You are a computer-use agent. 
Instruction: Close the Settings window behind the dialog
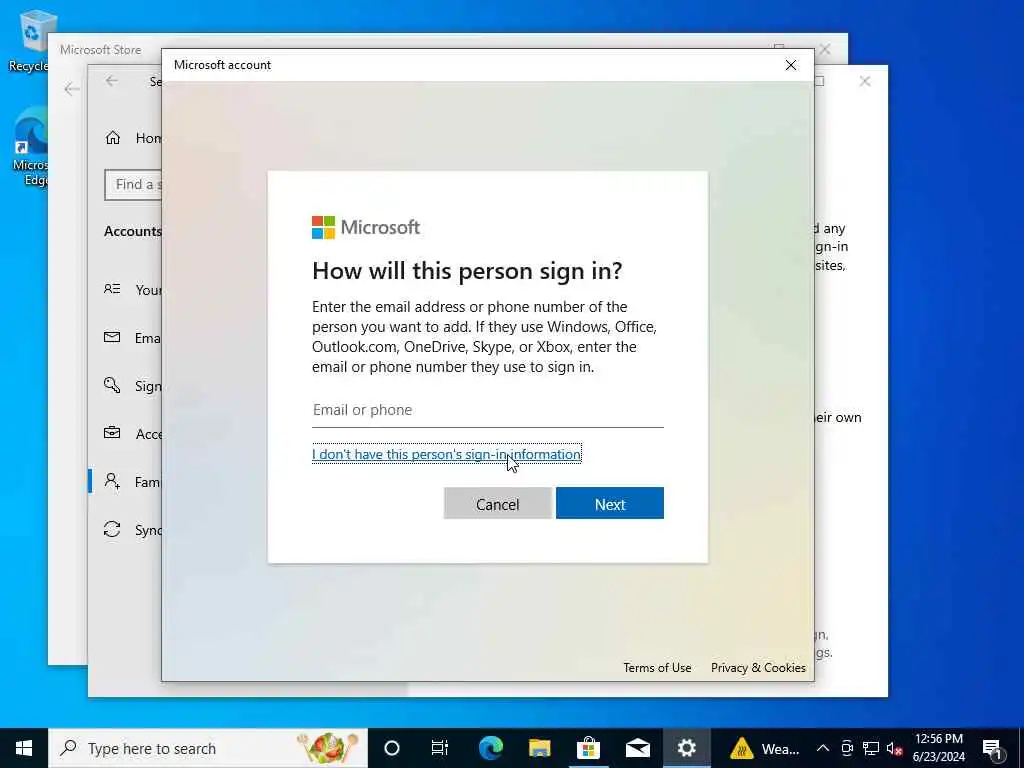tap(865, 81)
